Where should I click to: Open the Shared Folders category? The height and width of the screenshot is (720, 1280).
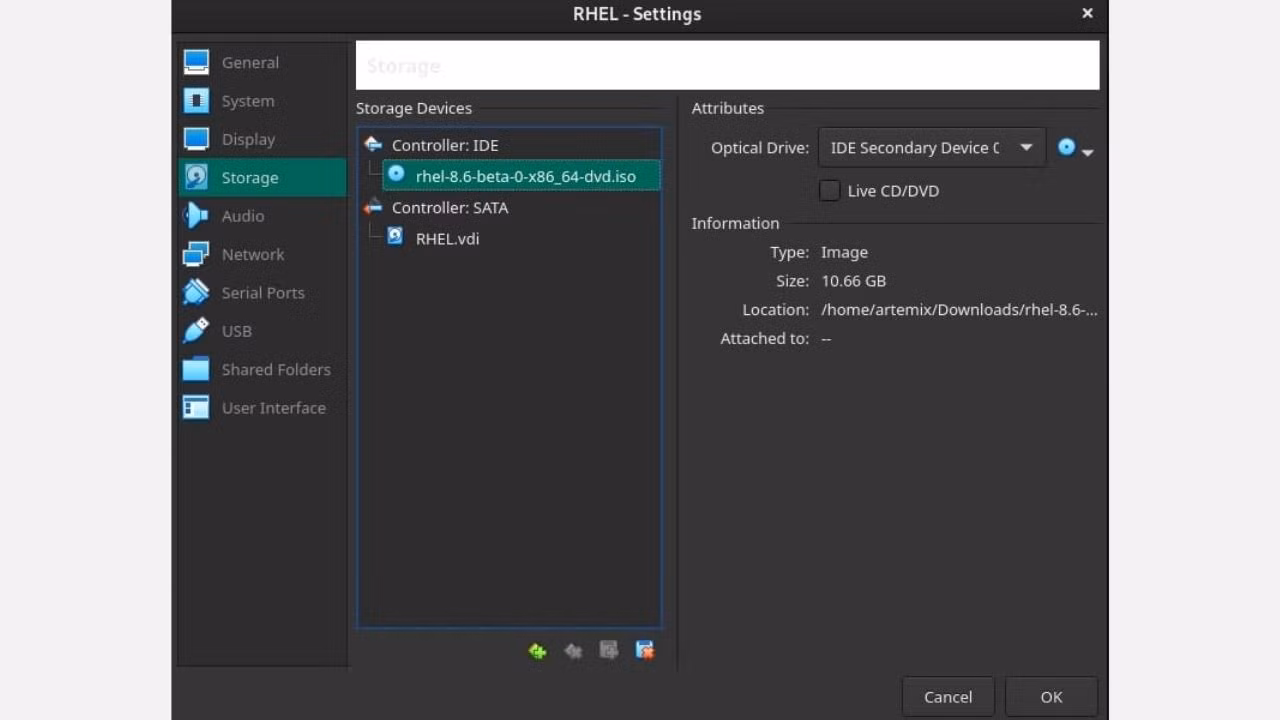point(262,369)
